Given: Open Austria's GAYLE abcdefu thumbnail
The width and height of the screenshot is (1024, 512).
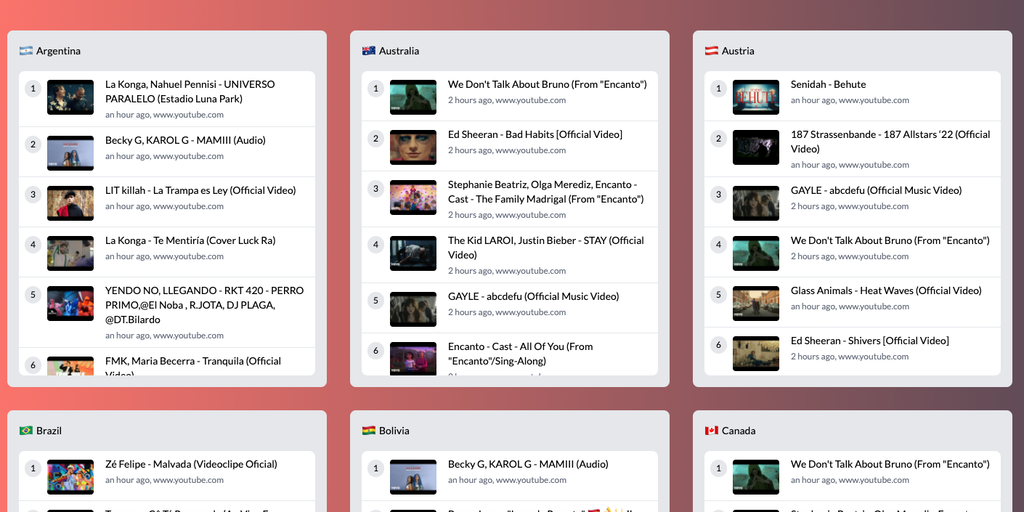Looking at the screenshot, I should point(756,204).
